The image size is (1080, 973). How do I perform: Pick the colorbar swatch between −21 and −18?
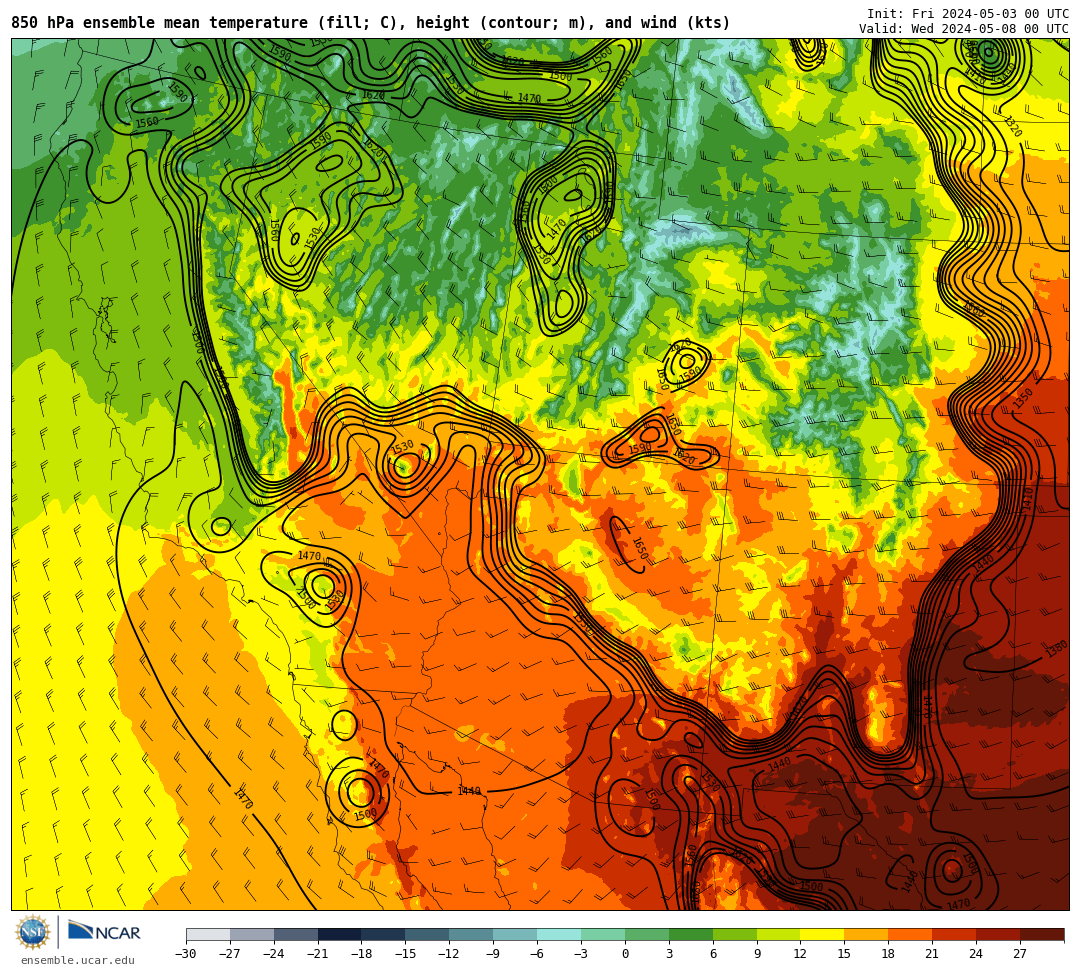tap(340, 935)
